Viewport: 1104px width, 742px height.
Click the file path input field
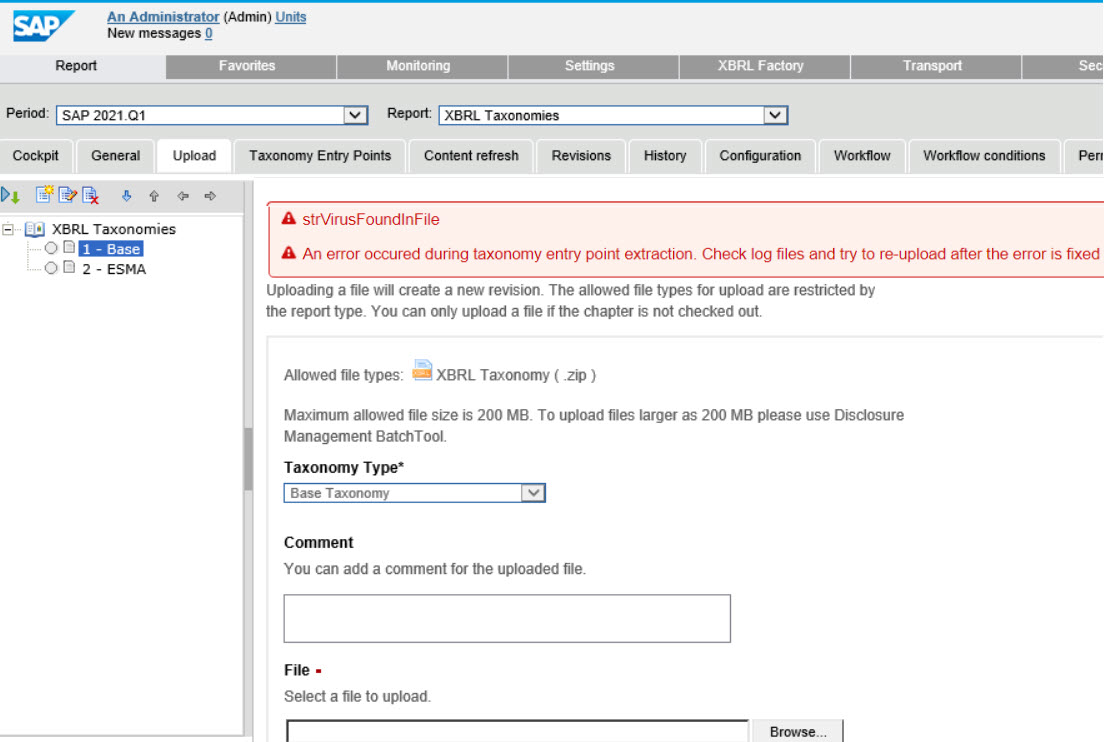click(518, 731)
